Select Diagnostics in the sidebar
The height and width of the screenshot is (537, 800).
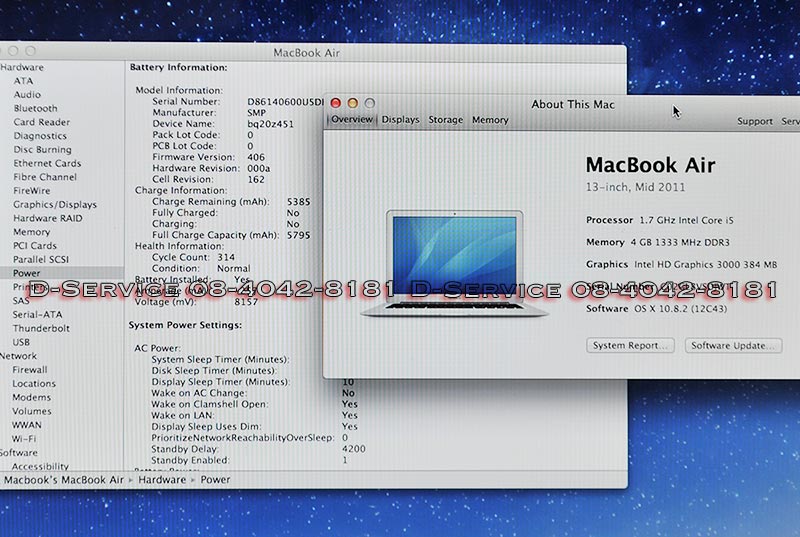[40, 136]
